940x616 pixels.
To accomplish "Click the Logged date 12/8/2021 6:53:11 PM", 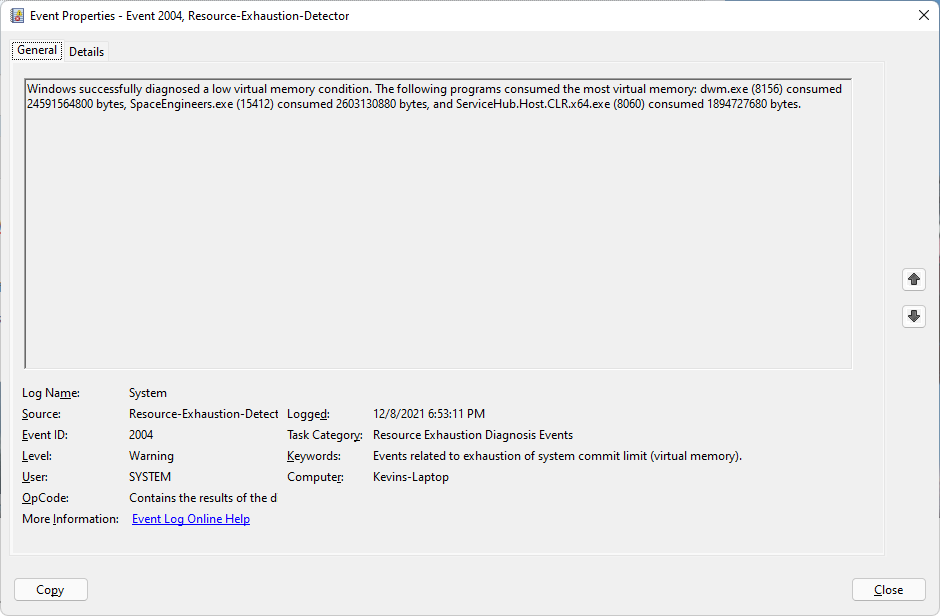I will pos(429,414).
